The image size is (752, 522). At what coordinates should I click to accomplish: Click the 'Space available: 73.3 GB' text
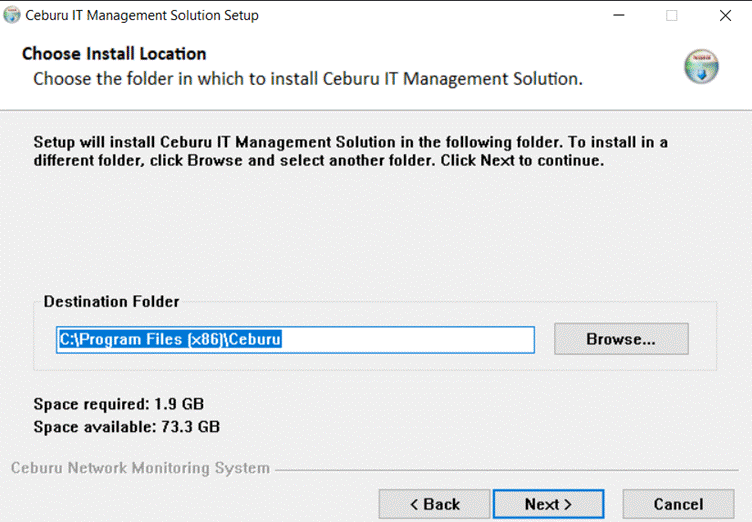(x=127, y=427)
